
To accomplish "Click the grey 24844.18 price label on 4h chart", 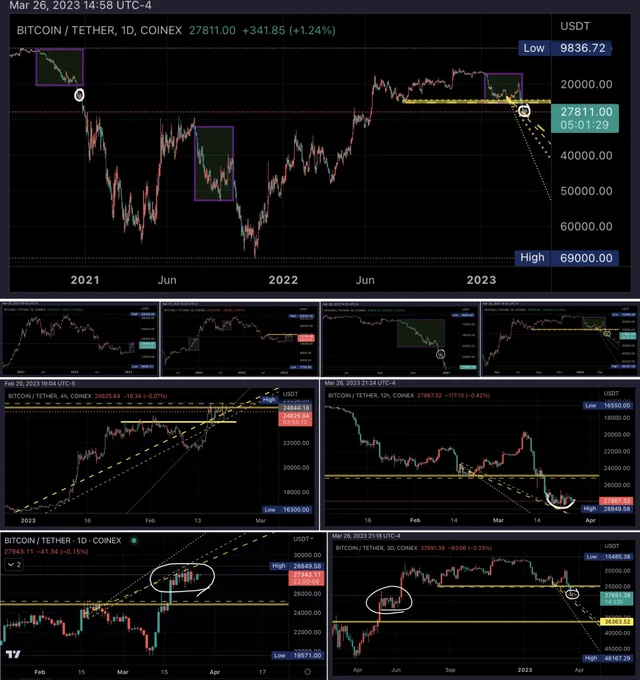I will 295,408.
